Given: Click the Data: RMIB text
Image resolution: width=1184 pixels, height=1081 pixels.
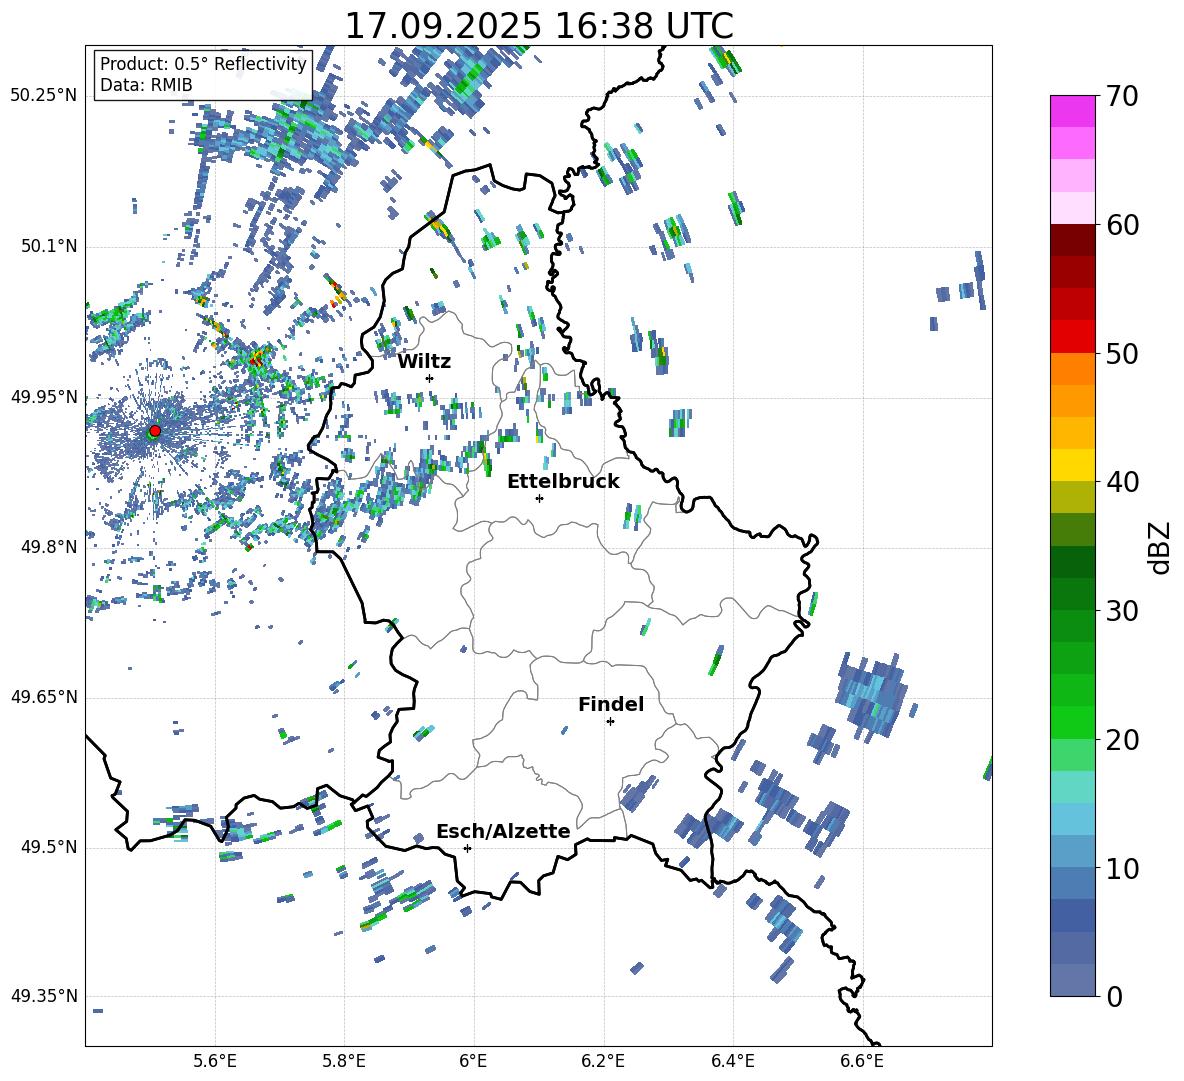Looking at the screenshot, I should click(x=146, y=85).
